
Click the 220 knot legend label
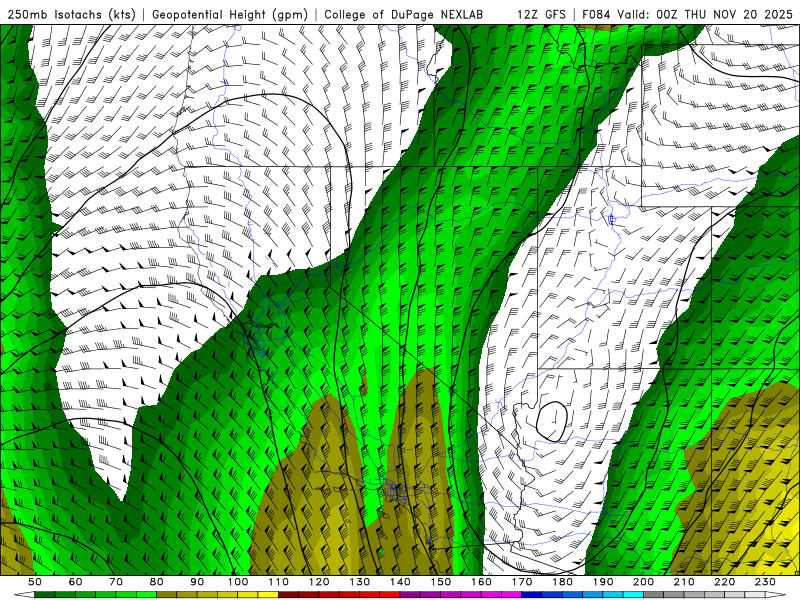725,582
